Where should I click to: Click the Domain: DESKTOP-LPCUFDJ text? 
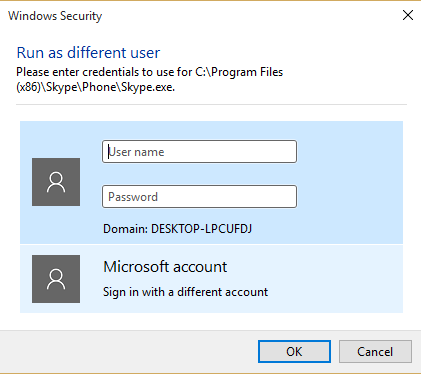coord(177,229)
